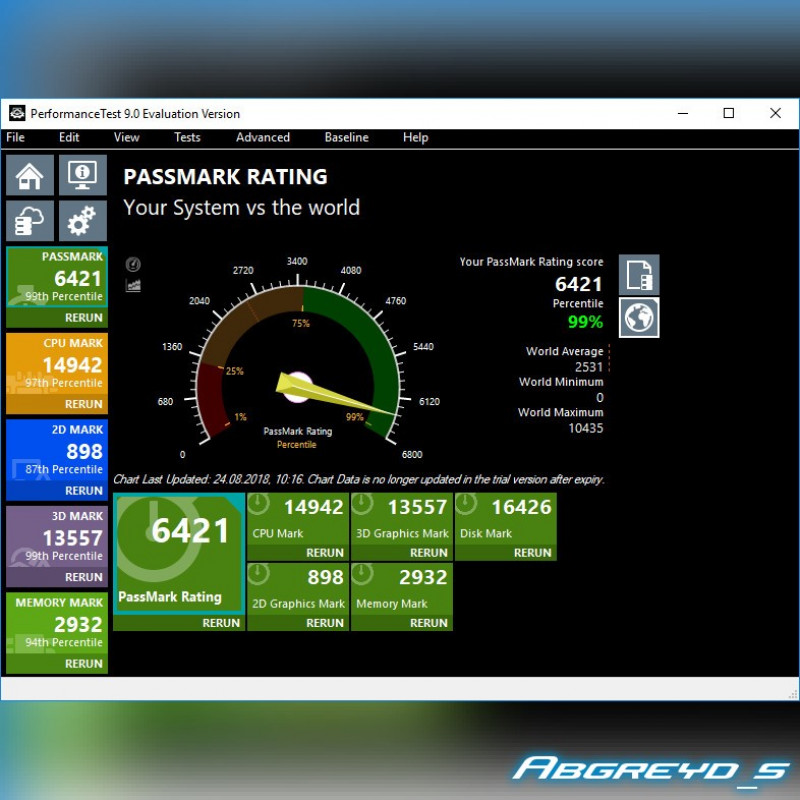Select the MEMORY MARK 2932 sidebar panel
The width and height of the screenshot is (800, 800).
57,623
